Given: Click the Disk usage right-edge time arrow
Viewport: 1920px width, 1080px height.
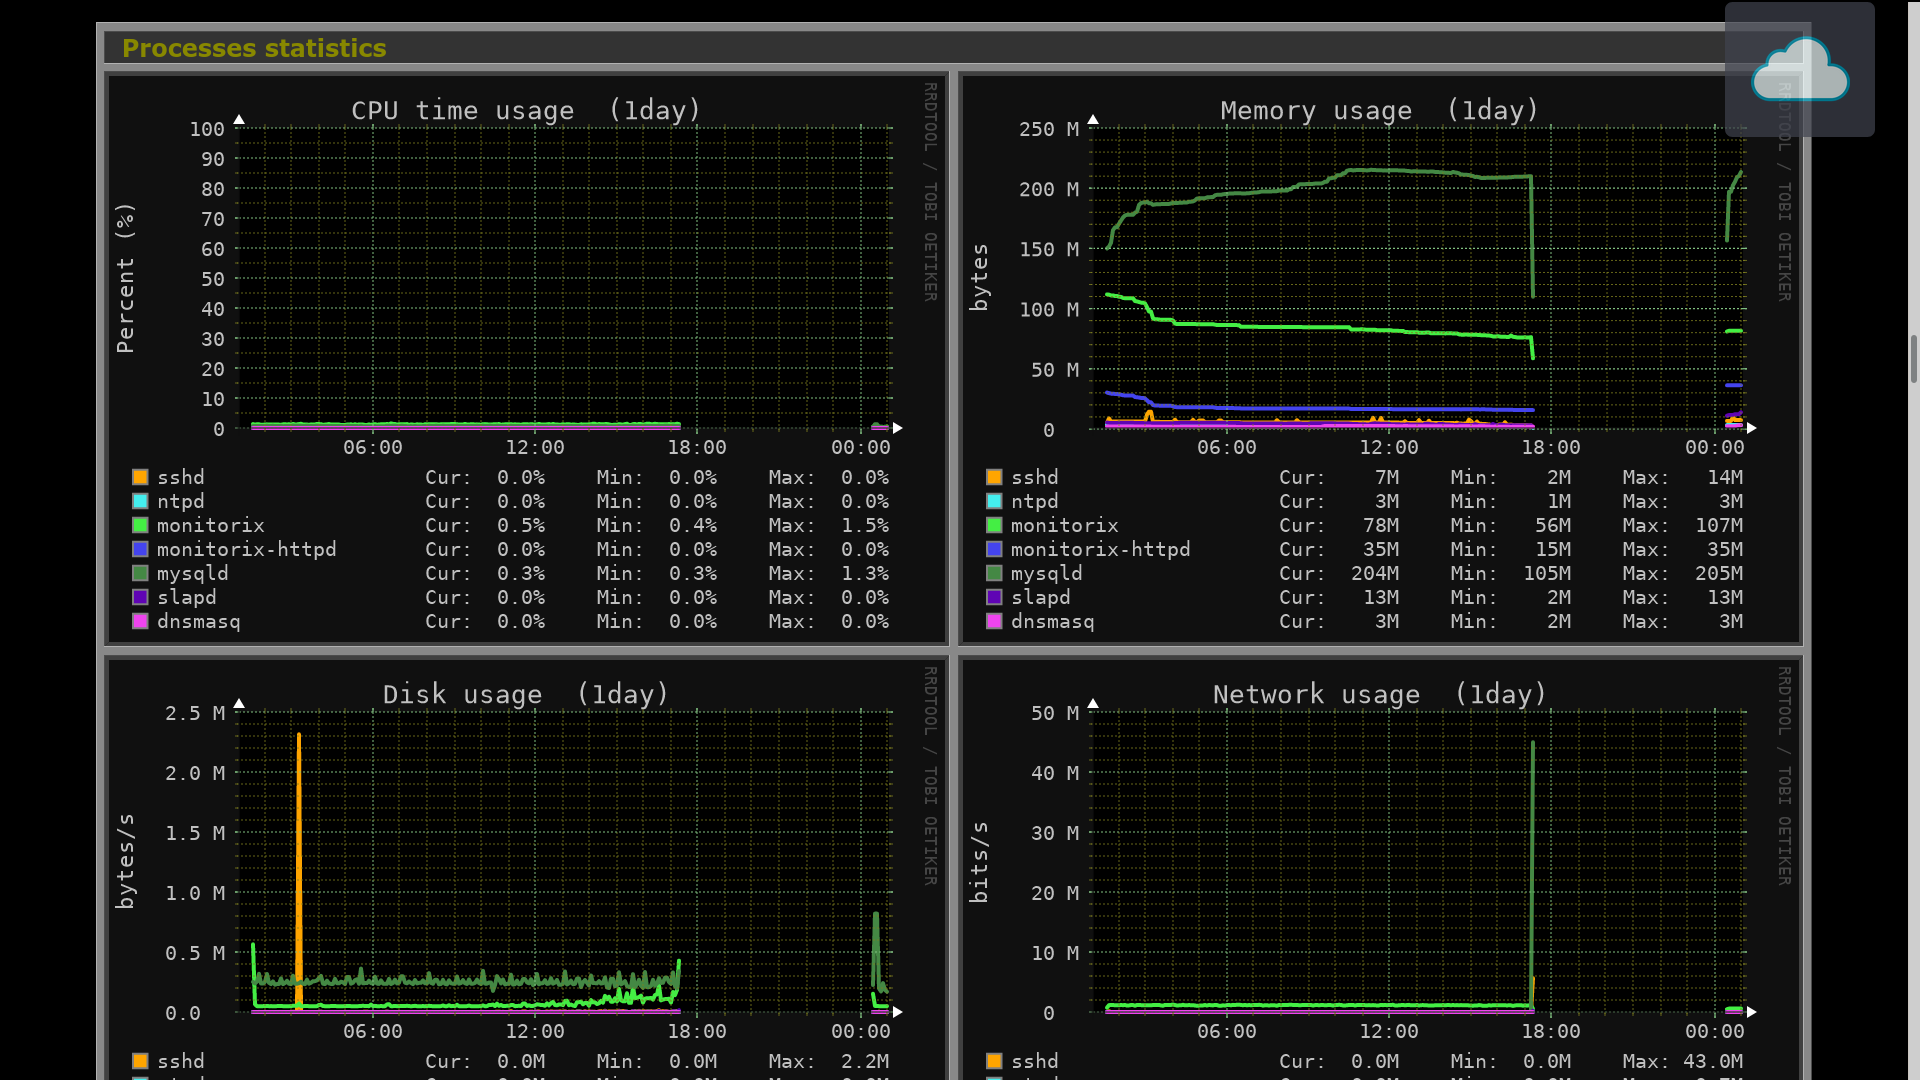Looking at the screenshot, I should click(898, 1012).
